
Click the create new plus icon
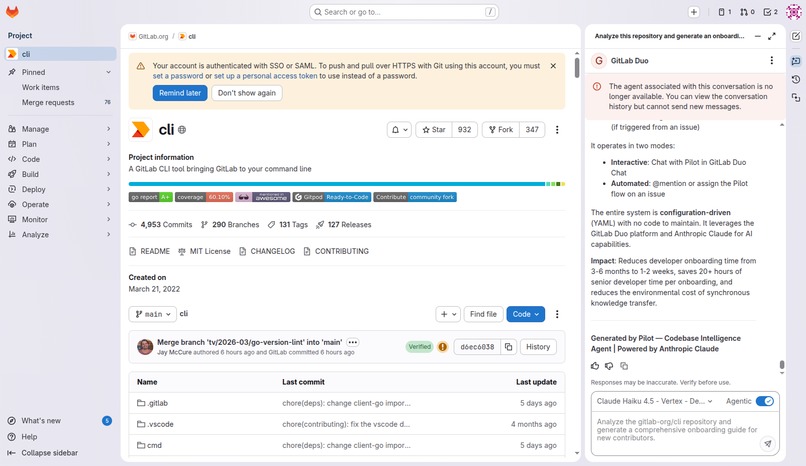694,12
